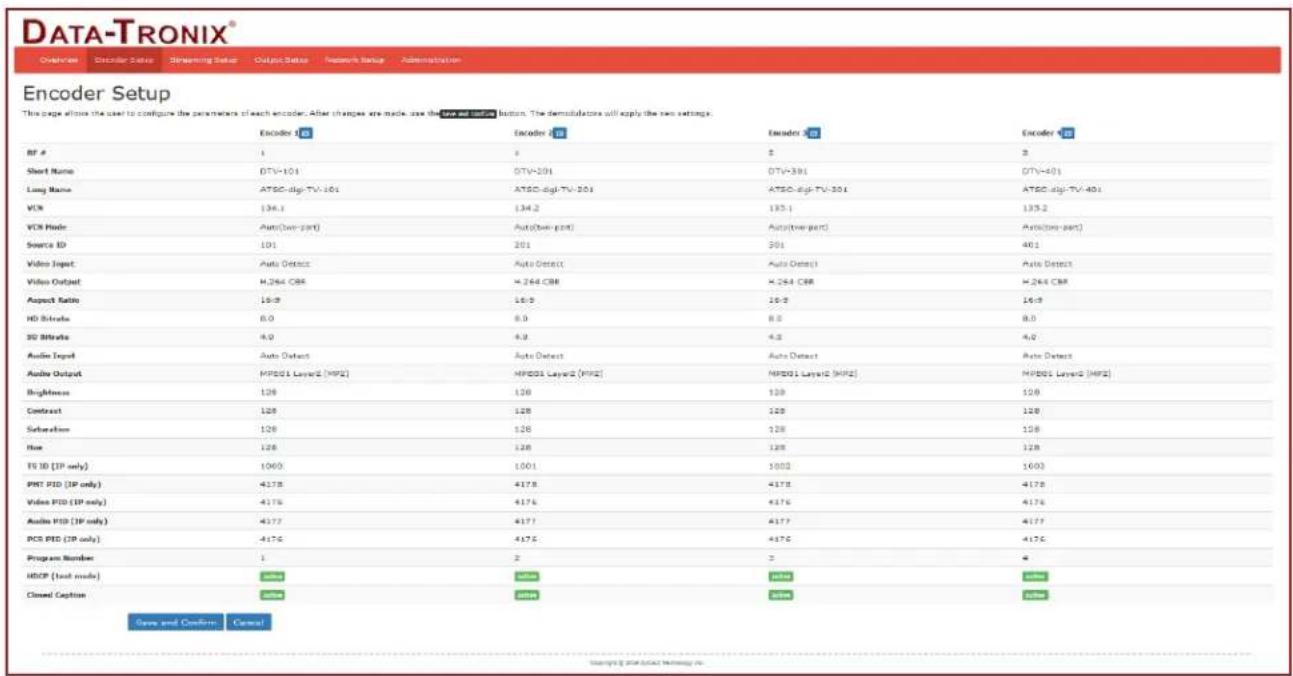
Task: Toggle Closed Caption active badge for Encoder 2
Action: pos(526,594)
